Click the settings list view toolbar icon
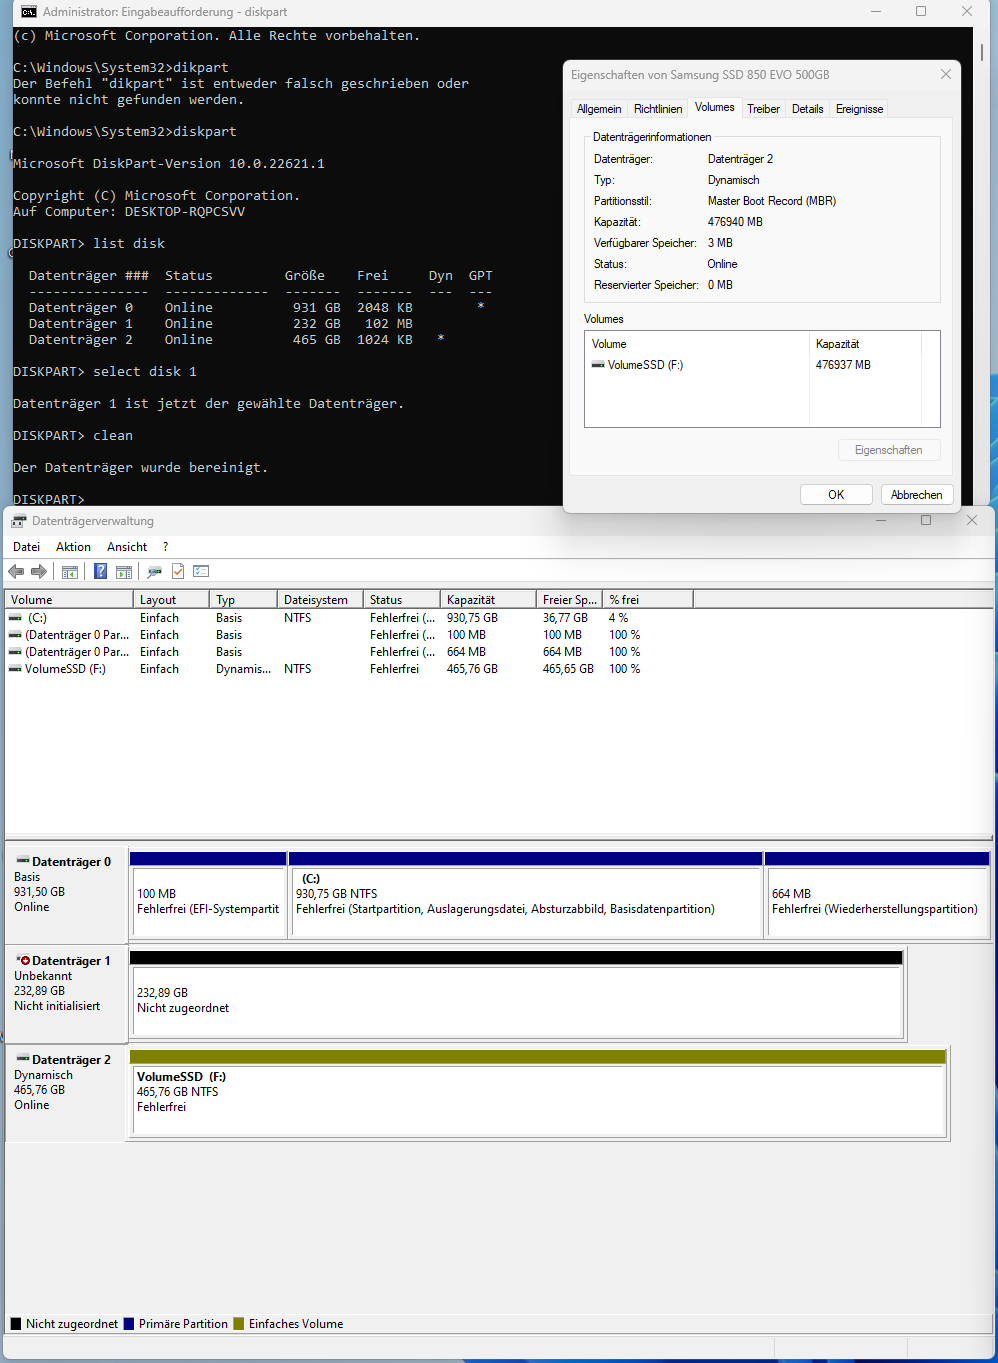This screenshot has width=998, height=1363. click(201, 572)
